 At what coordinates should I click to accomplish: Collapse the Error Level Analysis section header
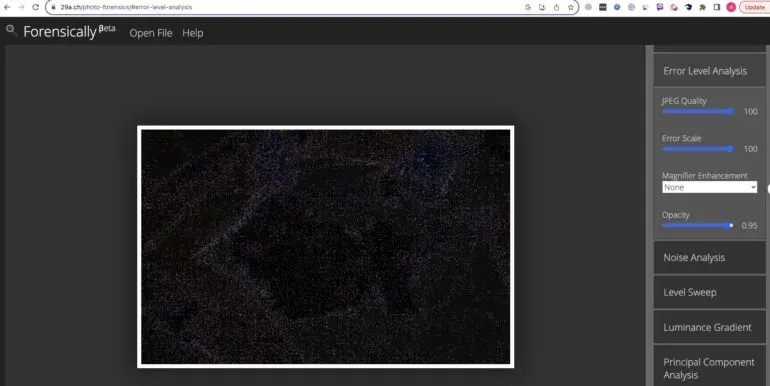709,71
